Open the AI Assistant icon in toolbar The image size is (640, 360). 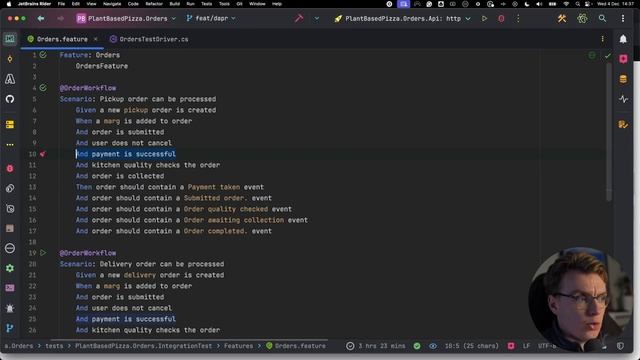click(x=582, y=18)
